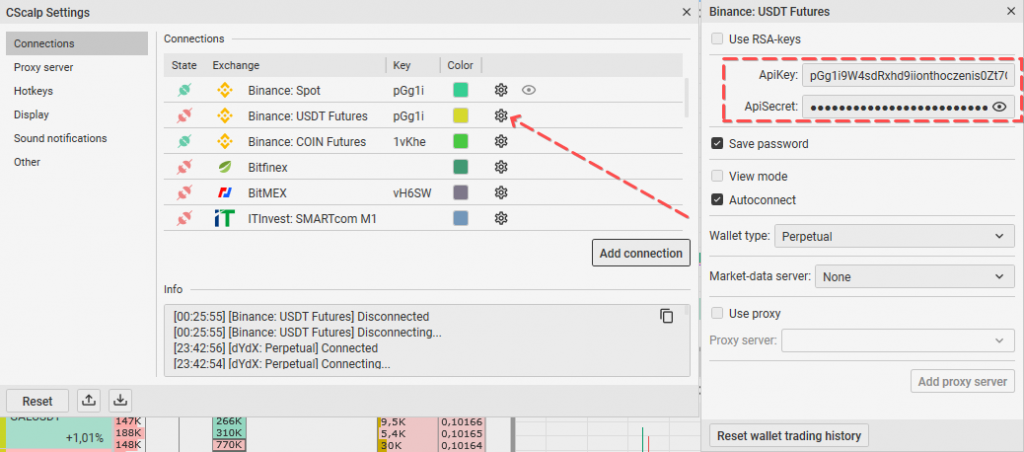Image resolution: width=1024 pixels, height=452 pixels.
Task: Open settings gear for BitMEX connection
Action: tap(502, 192)
